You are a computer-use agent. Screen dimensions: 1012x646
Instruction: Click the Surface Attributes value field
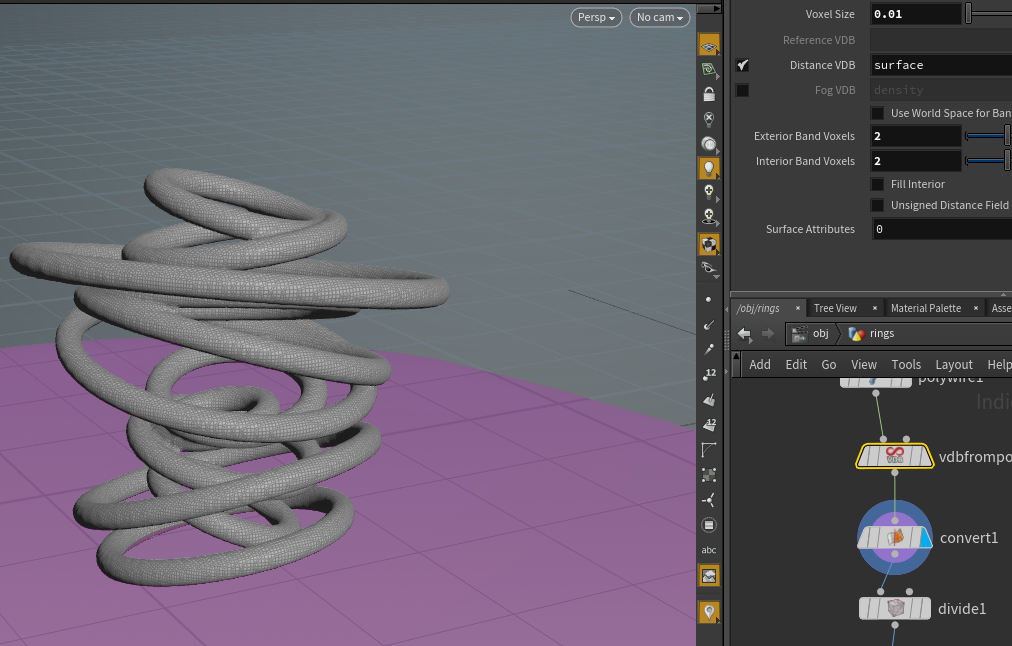pos(941,229)
